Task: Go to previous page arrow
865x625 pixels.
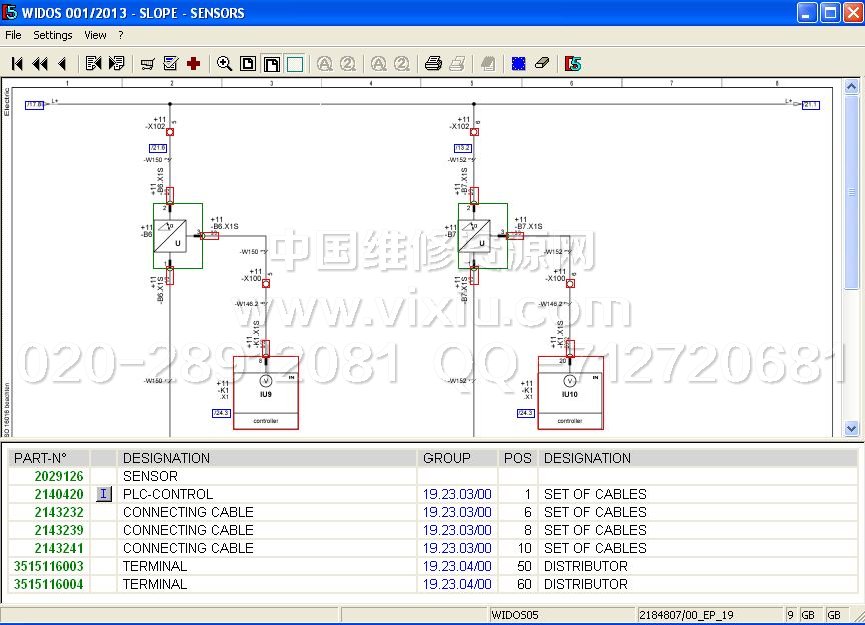Action: pyautogui.click(x=62, y=64)
